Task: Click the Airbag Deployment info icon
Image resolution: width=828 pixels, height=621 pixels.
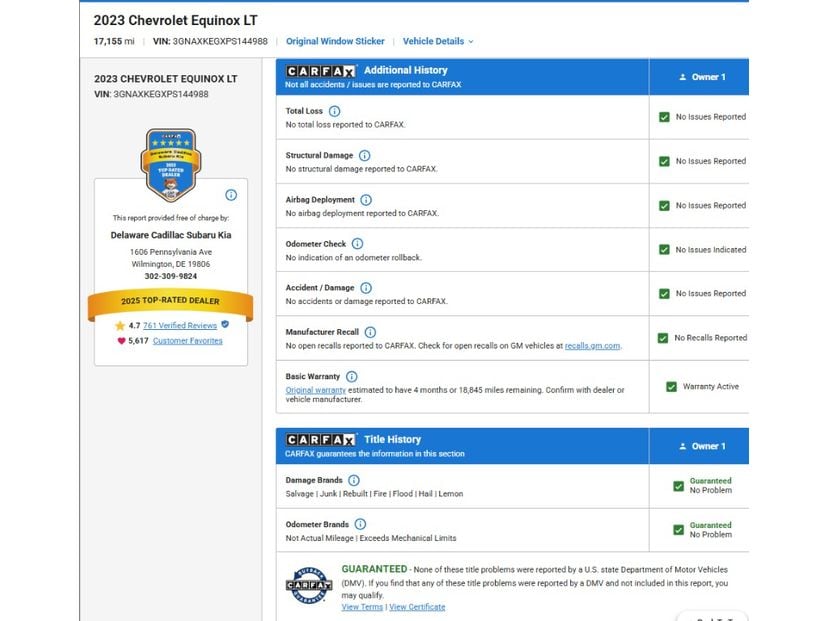Action: 366,200
